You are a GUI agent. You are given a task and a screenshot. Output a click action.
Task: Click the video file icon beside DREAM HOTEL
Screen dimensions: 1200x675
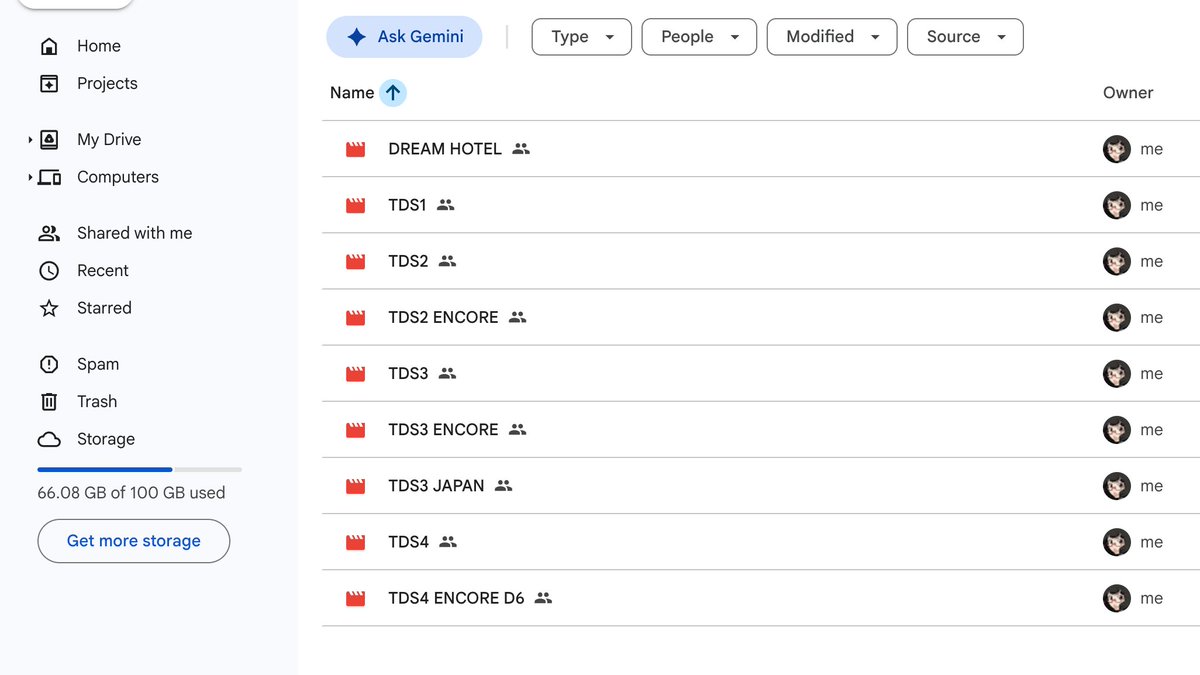(355, 149)
